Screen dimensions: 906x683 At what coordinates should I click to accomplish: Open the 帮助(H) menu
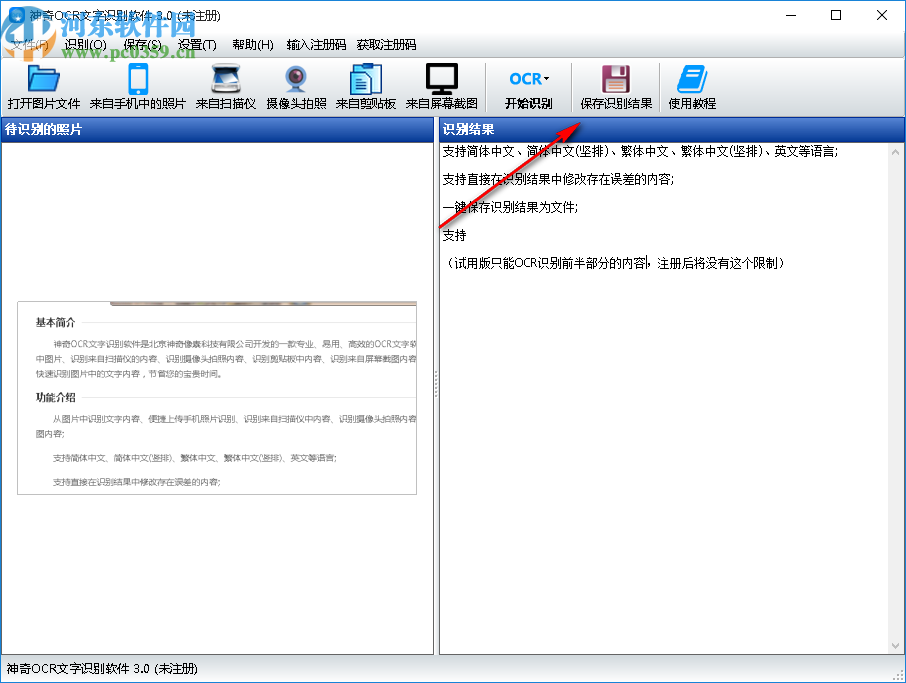(253, 44)
